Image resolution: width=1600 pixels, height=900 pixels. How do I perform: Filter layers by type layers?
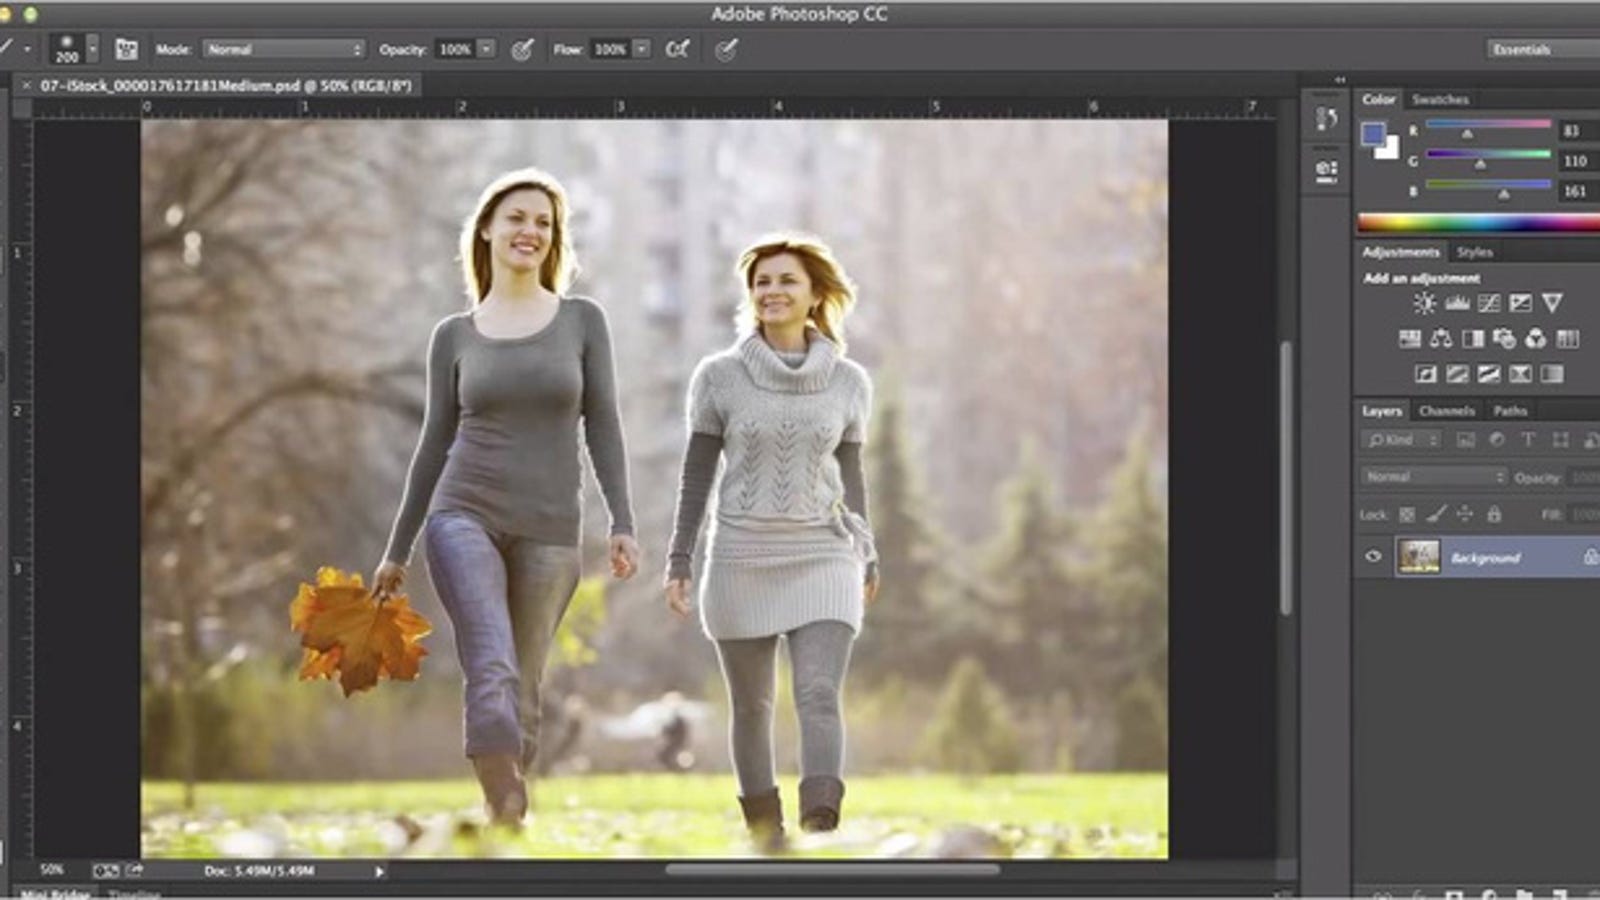[1528, 440]
